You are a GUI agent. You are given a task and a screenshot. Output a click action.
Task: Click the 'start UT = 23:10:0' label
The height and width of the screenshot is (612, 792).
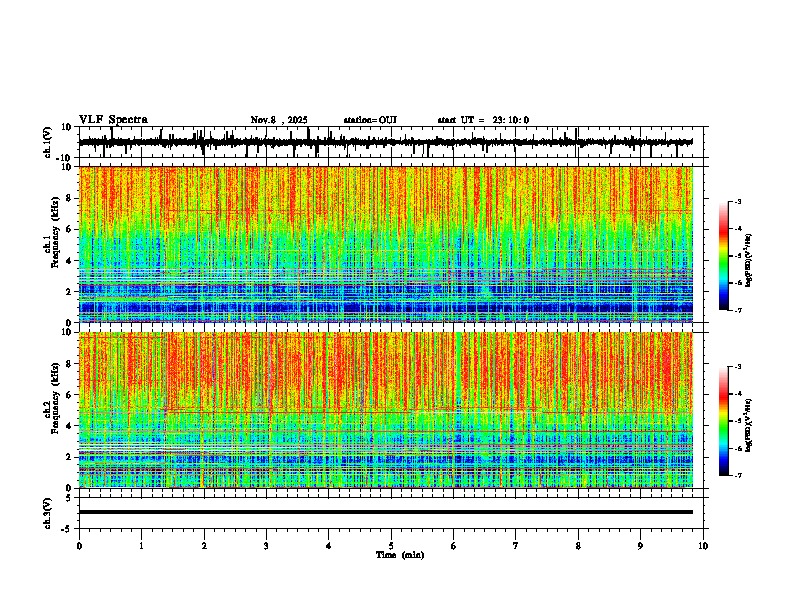(483, 120)
